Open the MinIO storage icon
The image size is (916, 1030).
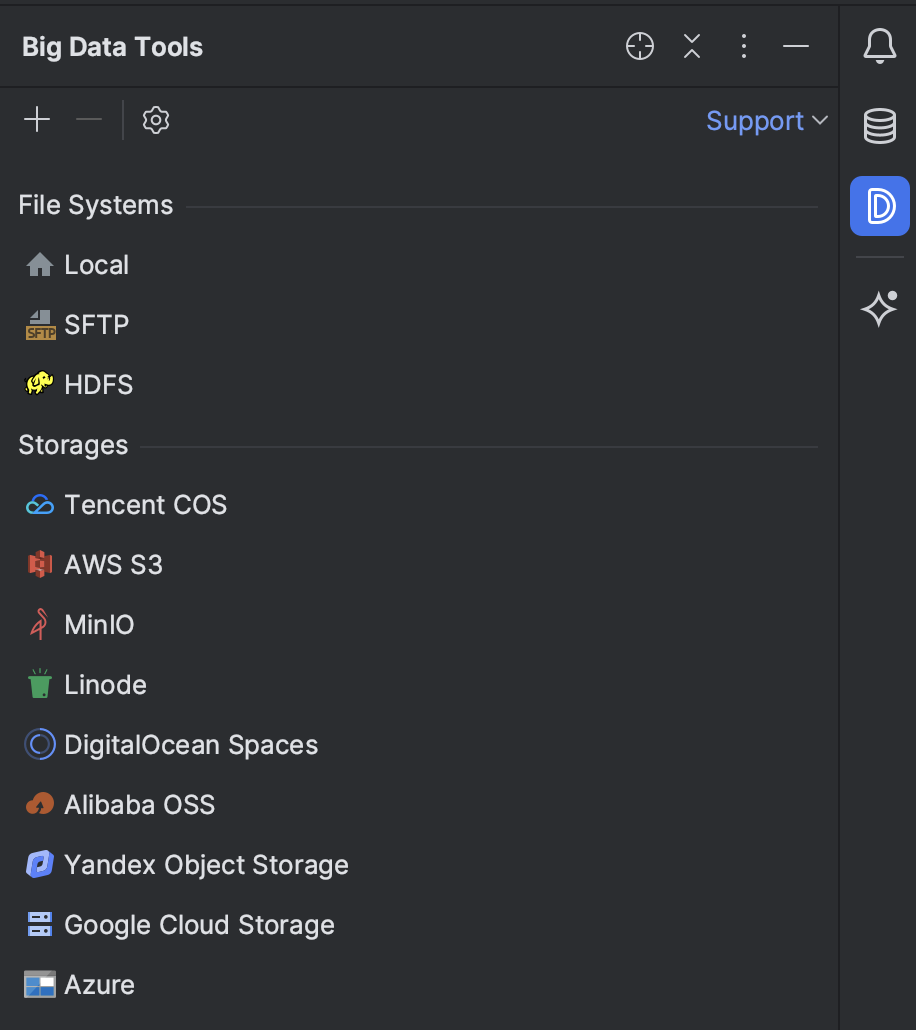tap(39, 624)
